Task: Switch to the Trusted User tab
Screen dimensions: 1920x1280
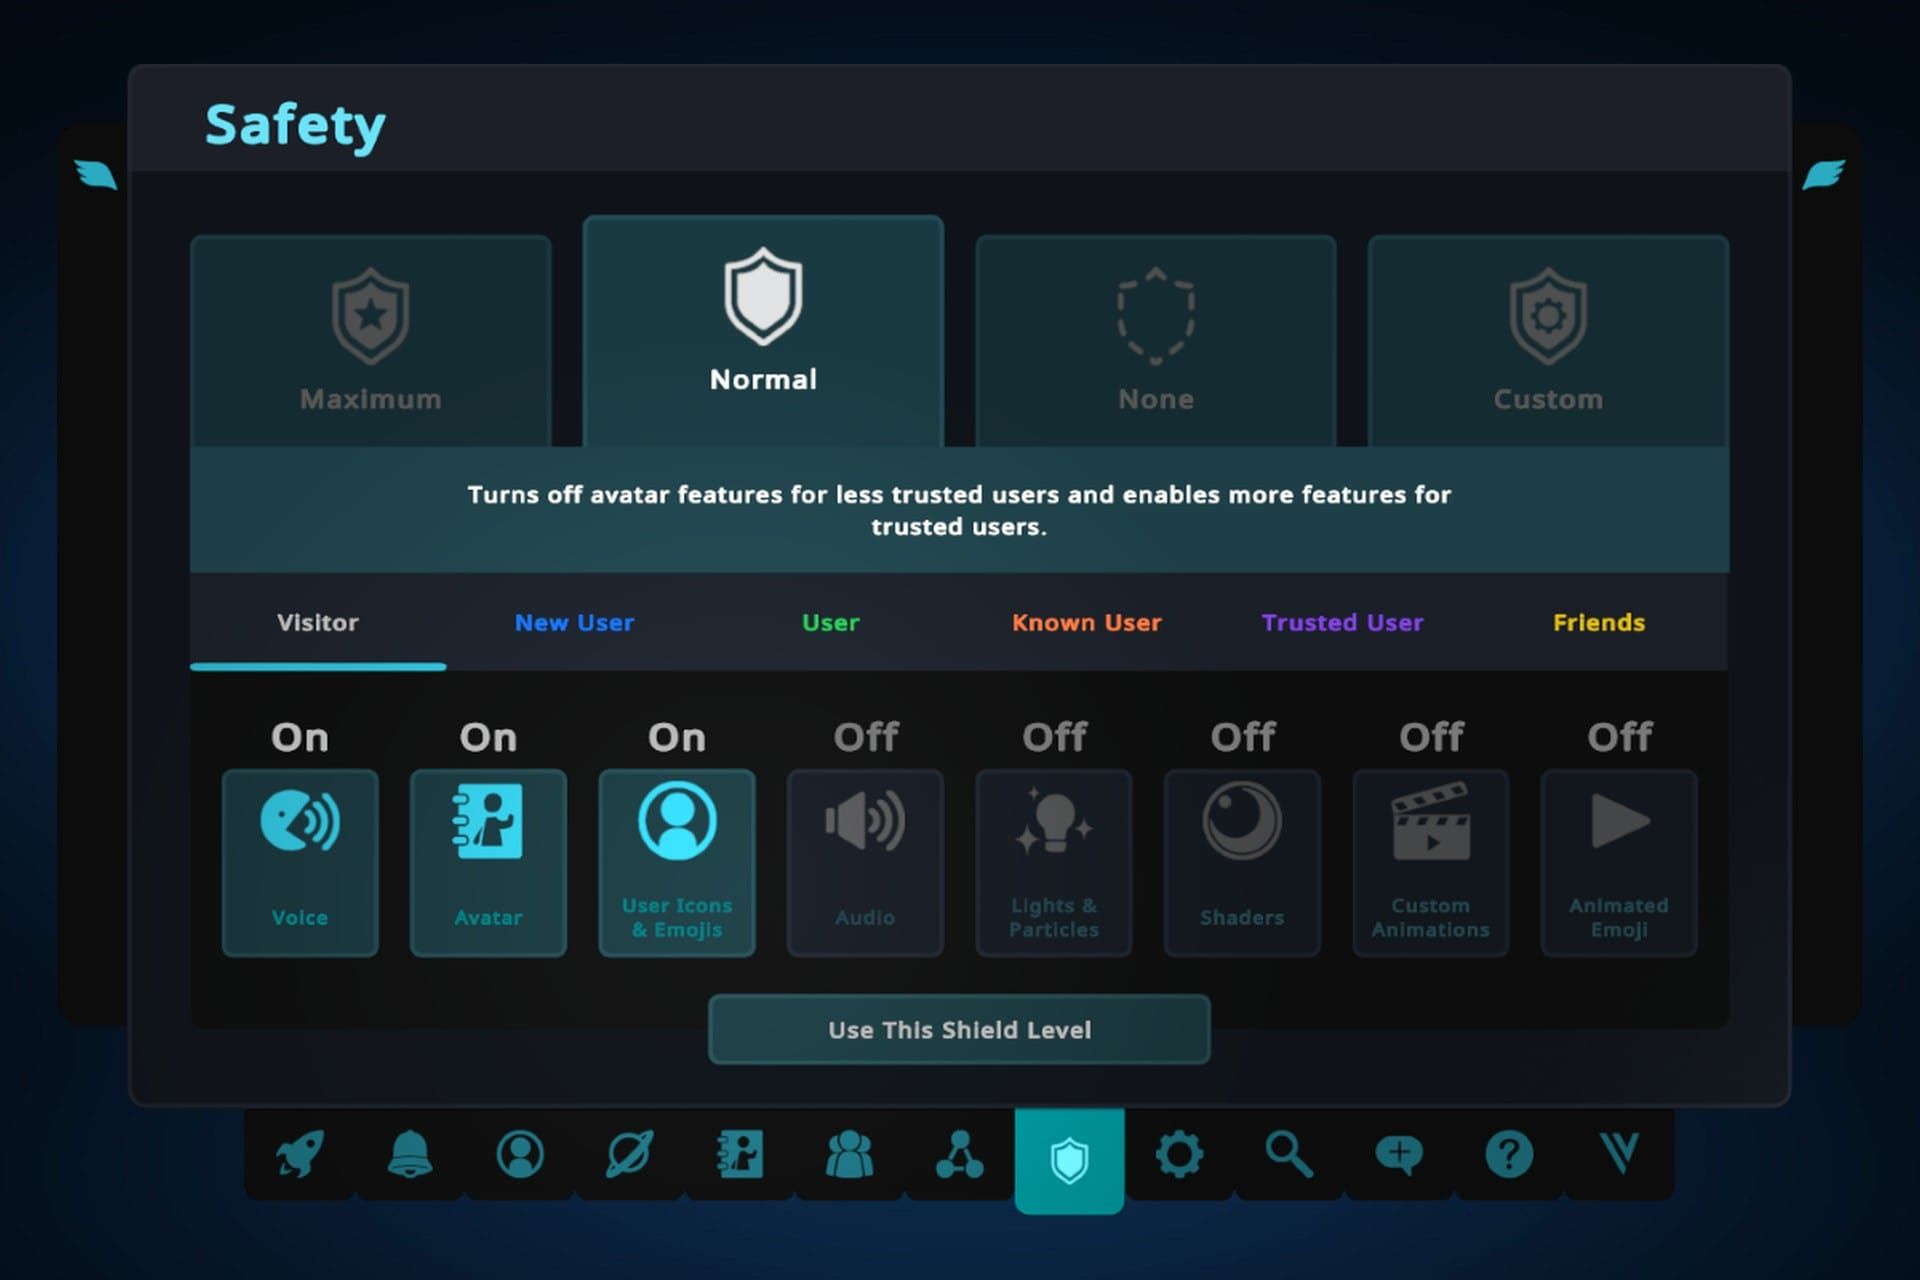Action: pyautogui.click(x=1342, y=623)
